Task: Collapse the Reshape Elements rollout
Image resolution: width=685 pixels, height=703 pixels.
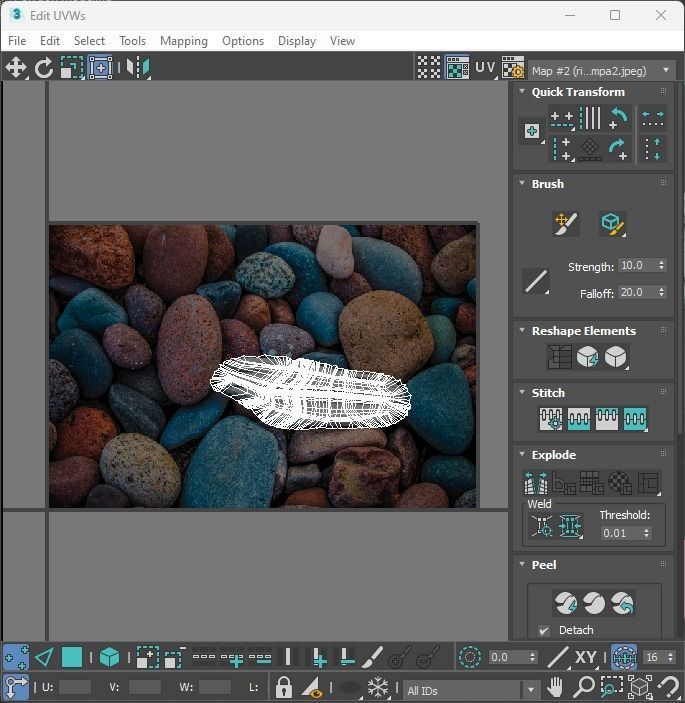Action: point(522,330)
